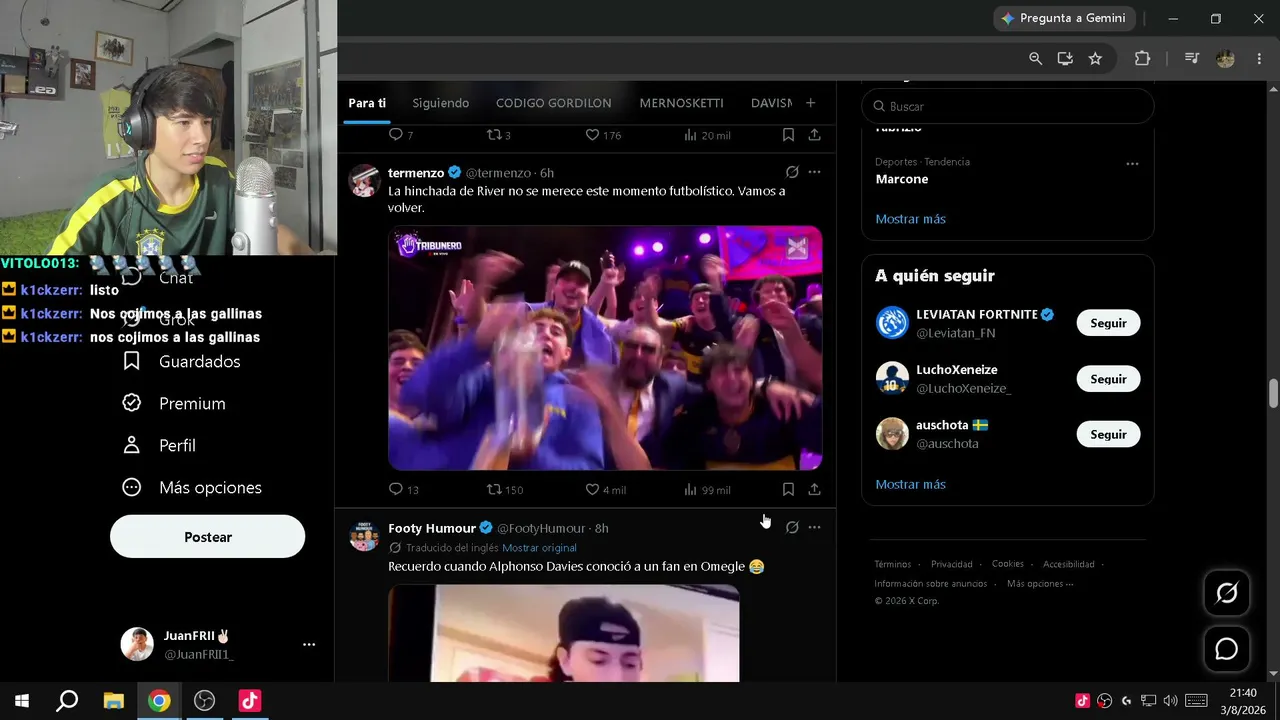The image size is (1280, 720).
Task: Reply to termenzo's post with 13 replies
Action: [x=404, y=490]
